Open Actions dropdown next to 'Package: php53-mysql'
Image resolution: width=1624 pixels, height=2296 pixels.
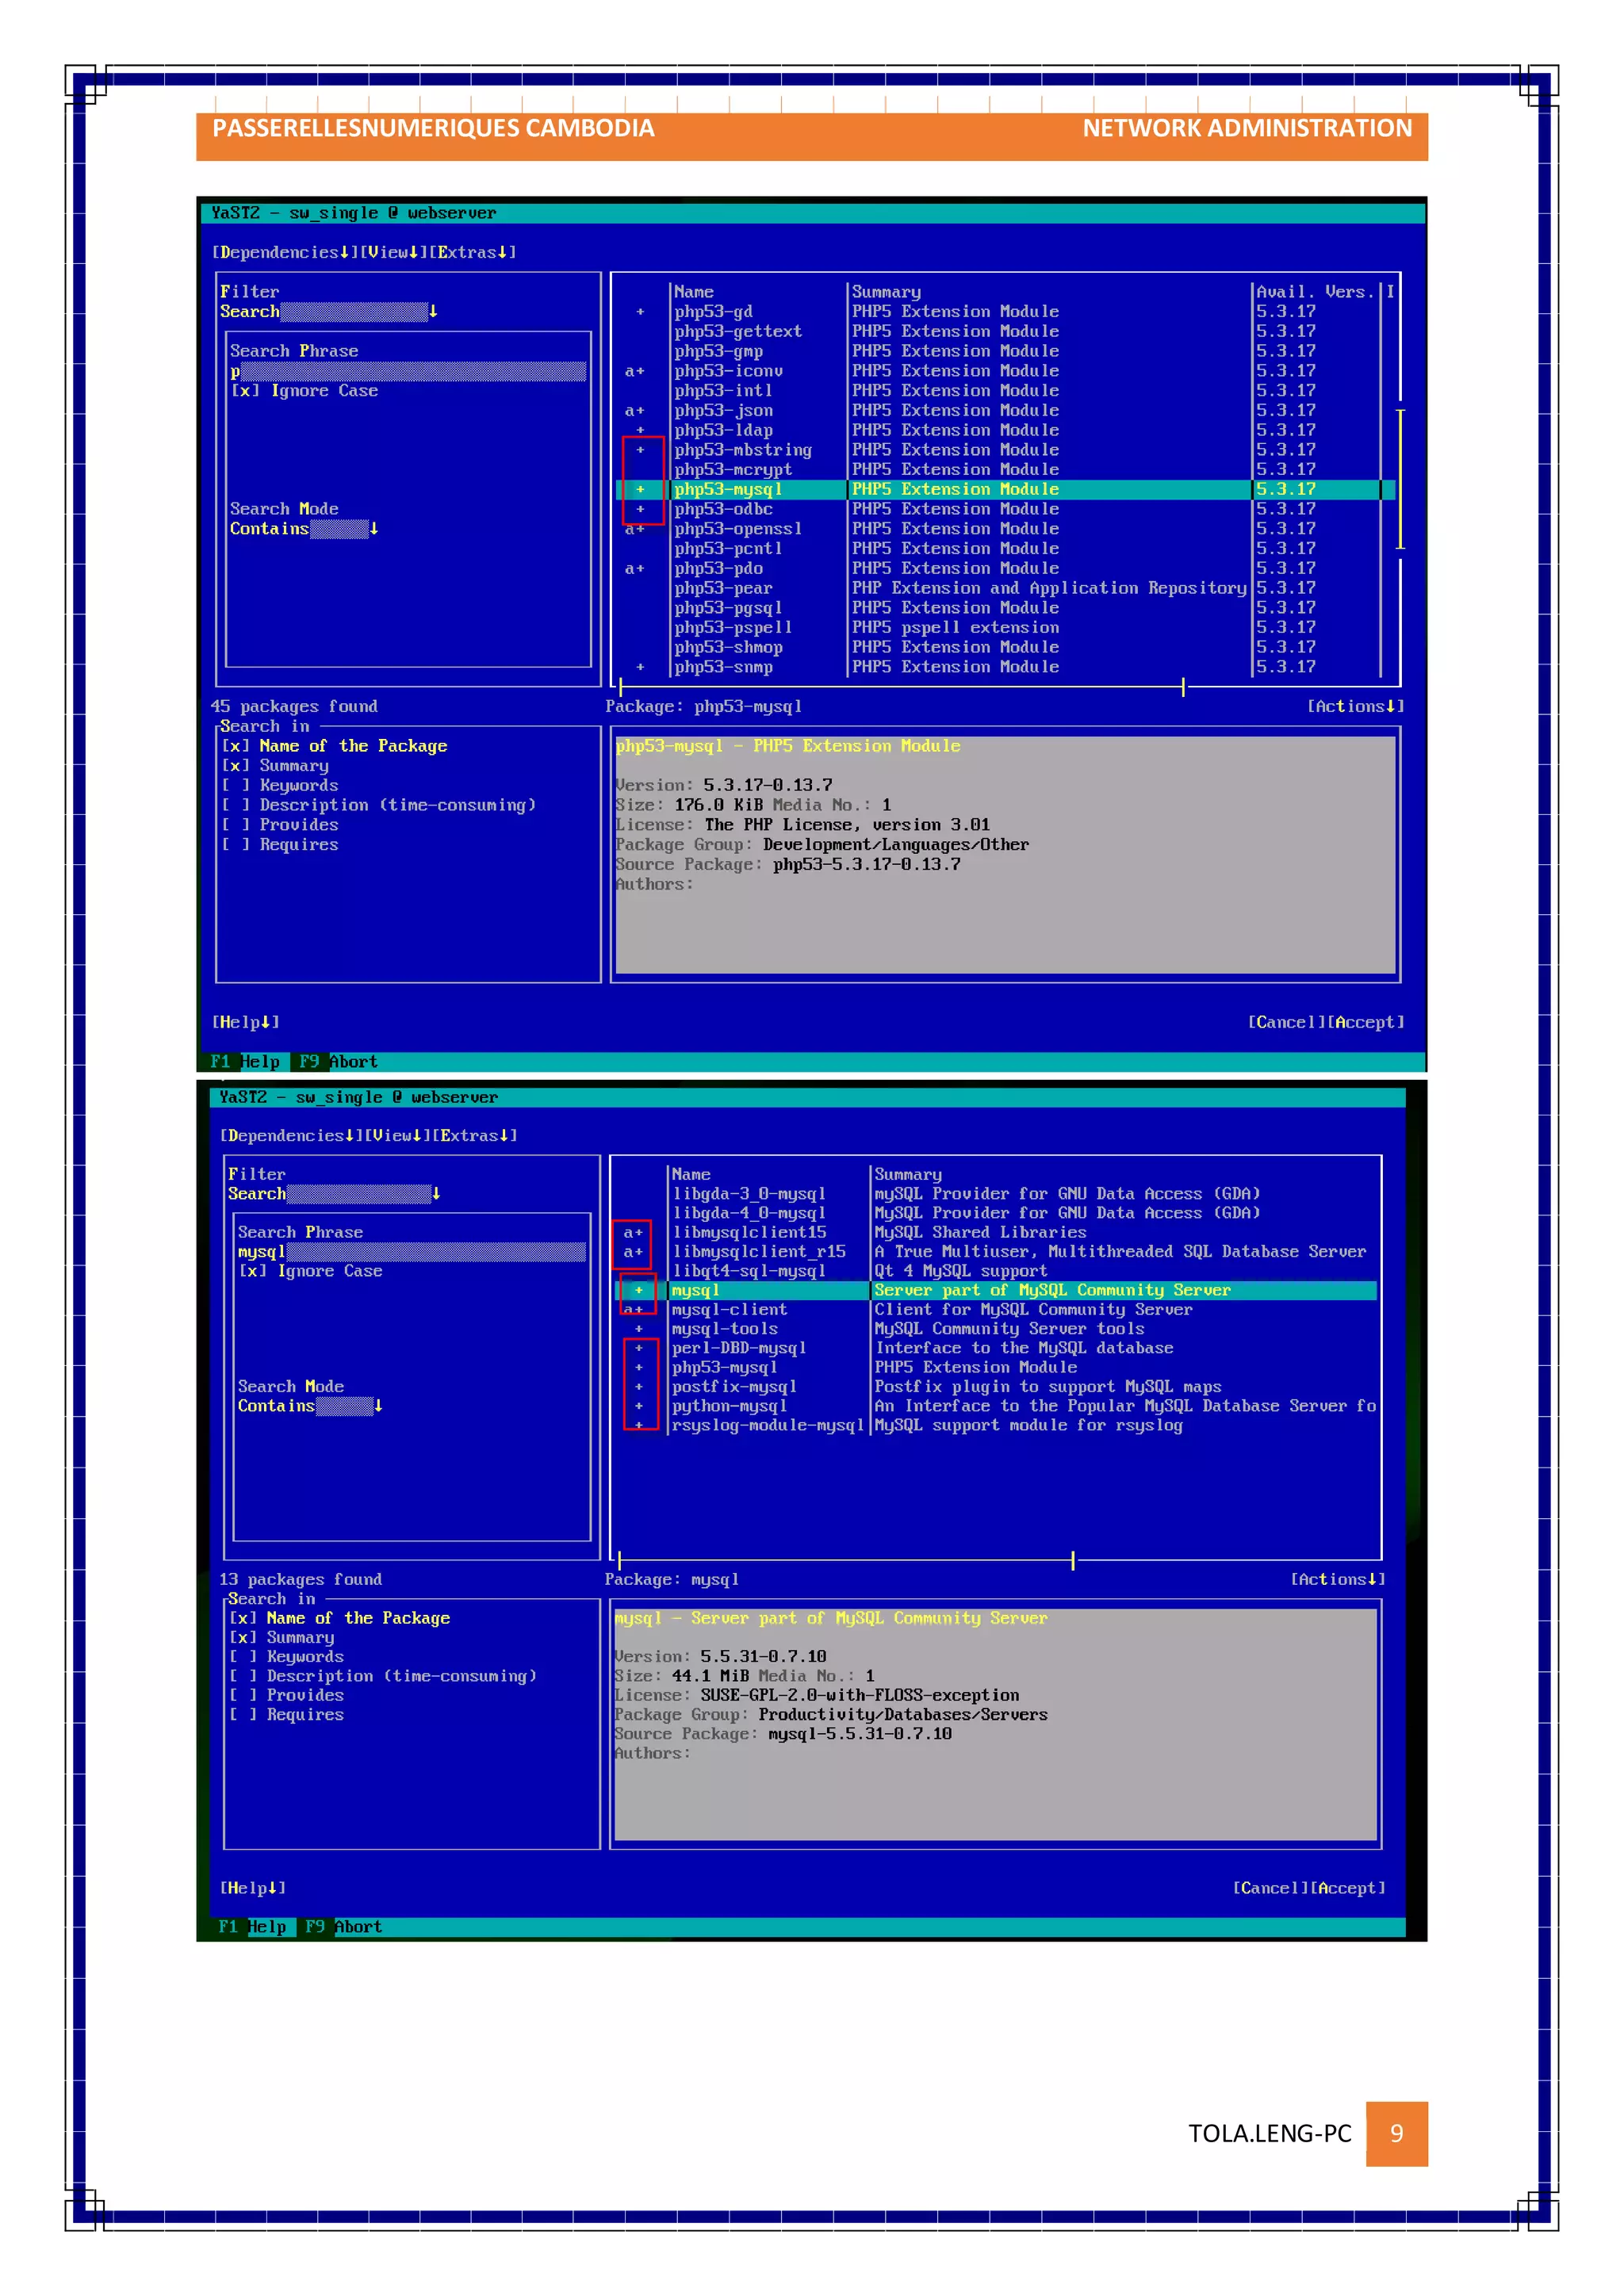[x=1355, y=707]
